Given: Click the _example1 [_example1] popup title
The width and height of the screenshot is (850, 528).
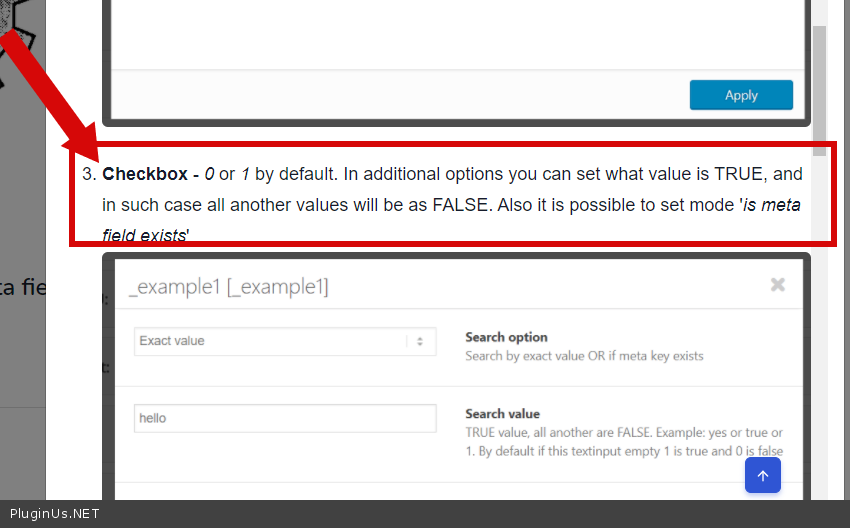Looking at the screenshot, I should click(228, 287).
